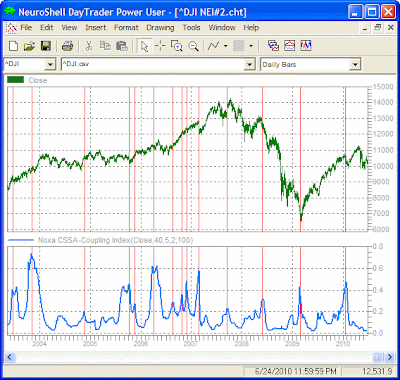Click the New chart icon
The height and width of the screenshot is (380, 400).
coord(13,46)
